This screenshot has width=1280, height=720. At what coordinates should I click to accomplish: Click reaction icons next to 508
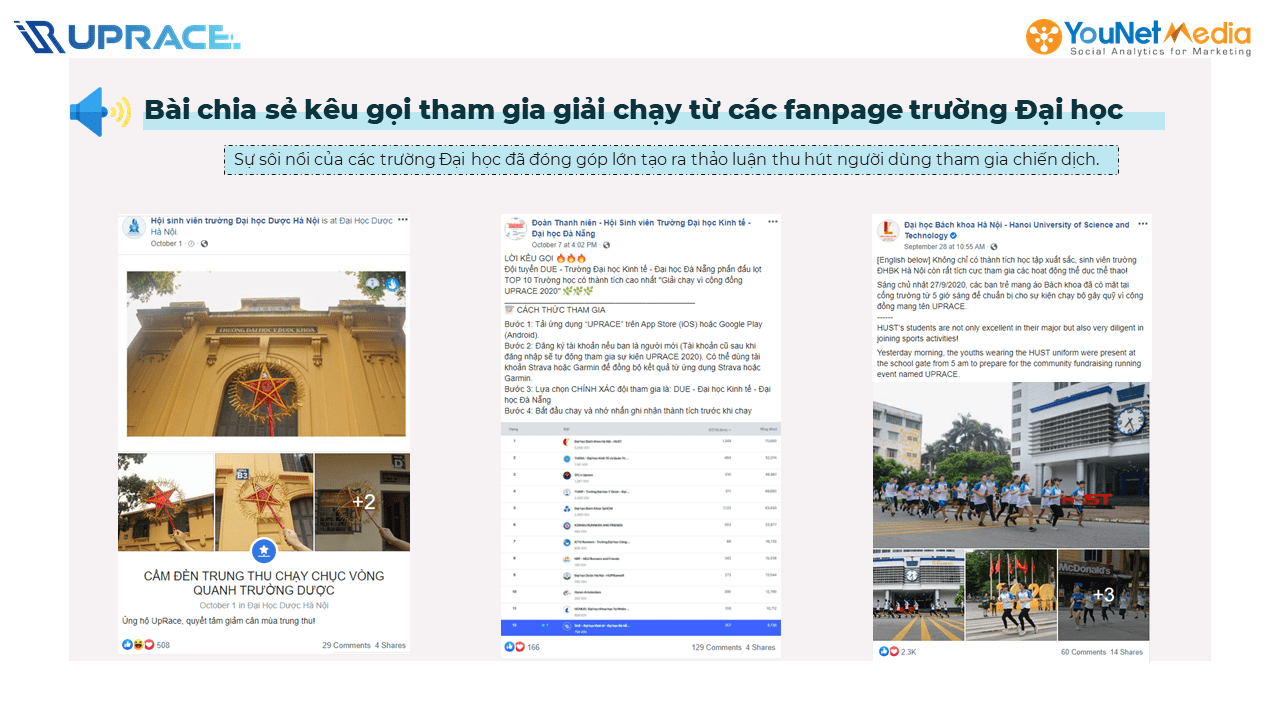(138, 645)
